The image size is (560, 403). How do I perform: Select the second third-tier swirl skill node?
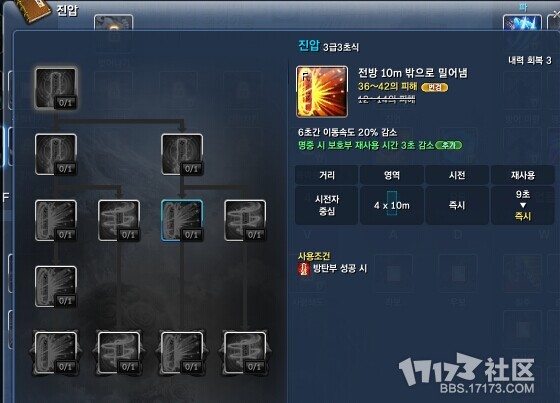tap(119, 220)
